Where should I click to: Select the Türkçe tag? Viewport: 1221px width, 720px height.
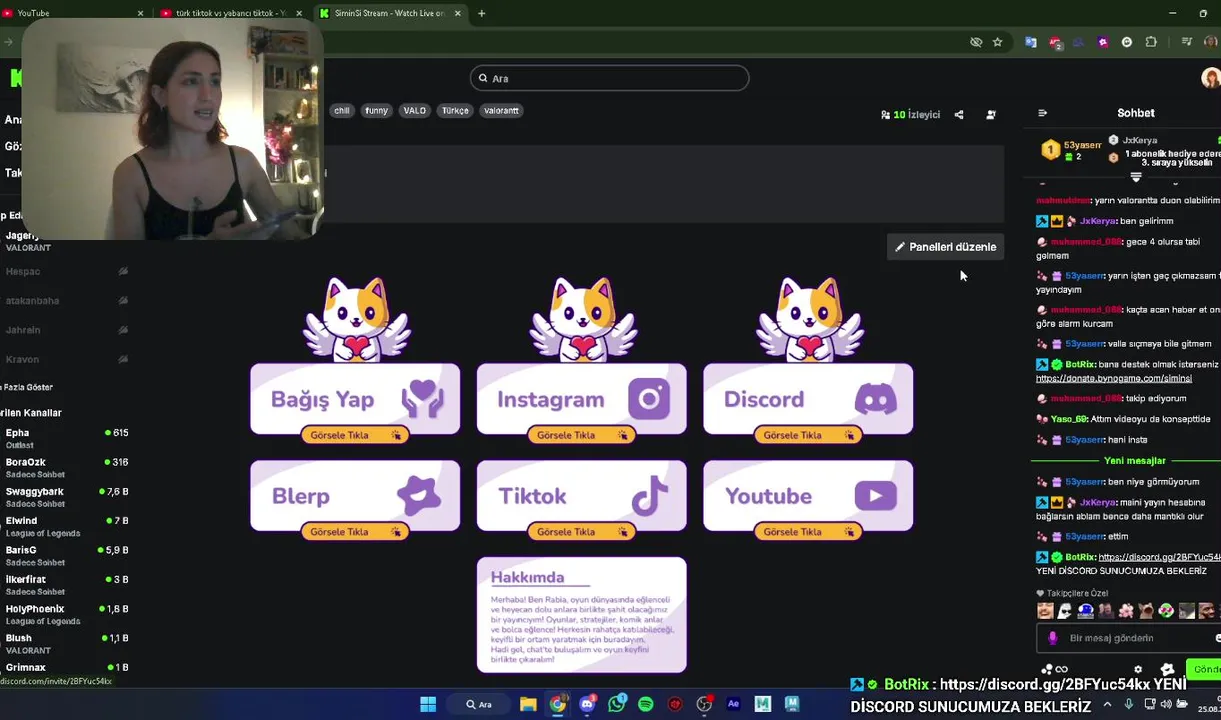click(455, 111)
